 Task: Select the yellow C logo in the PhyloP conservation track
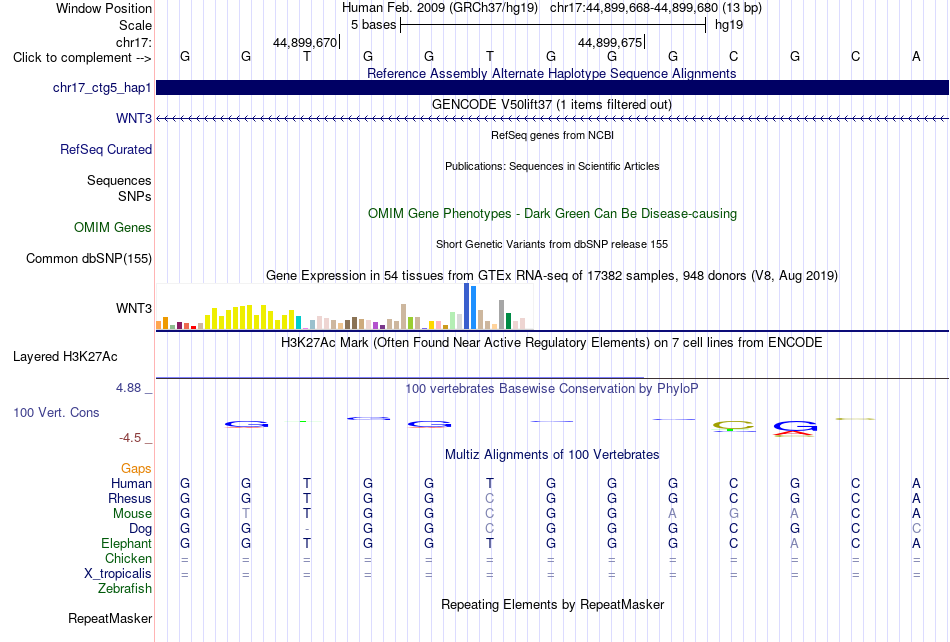click(734, 426)
